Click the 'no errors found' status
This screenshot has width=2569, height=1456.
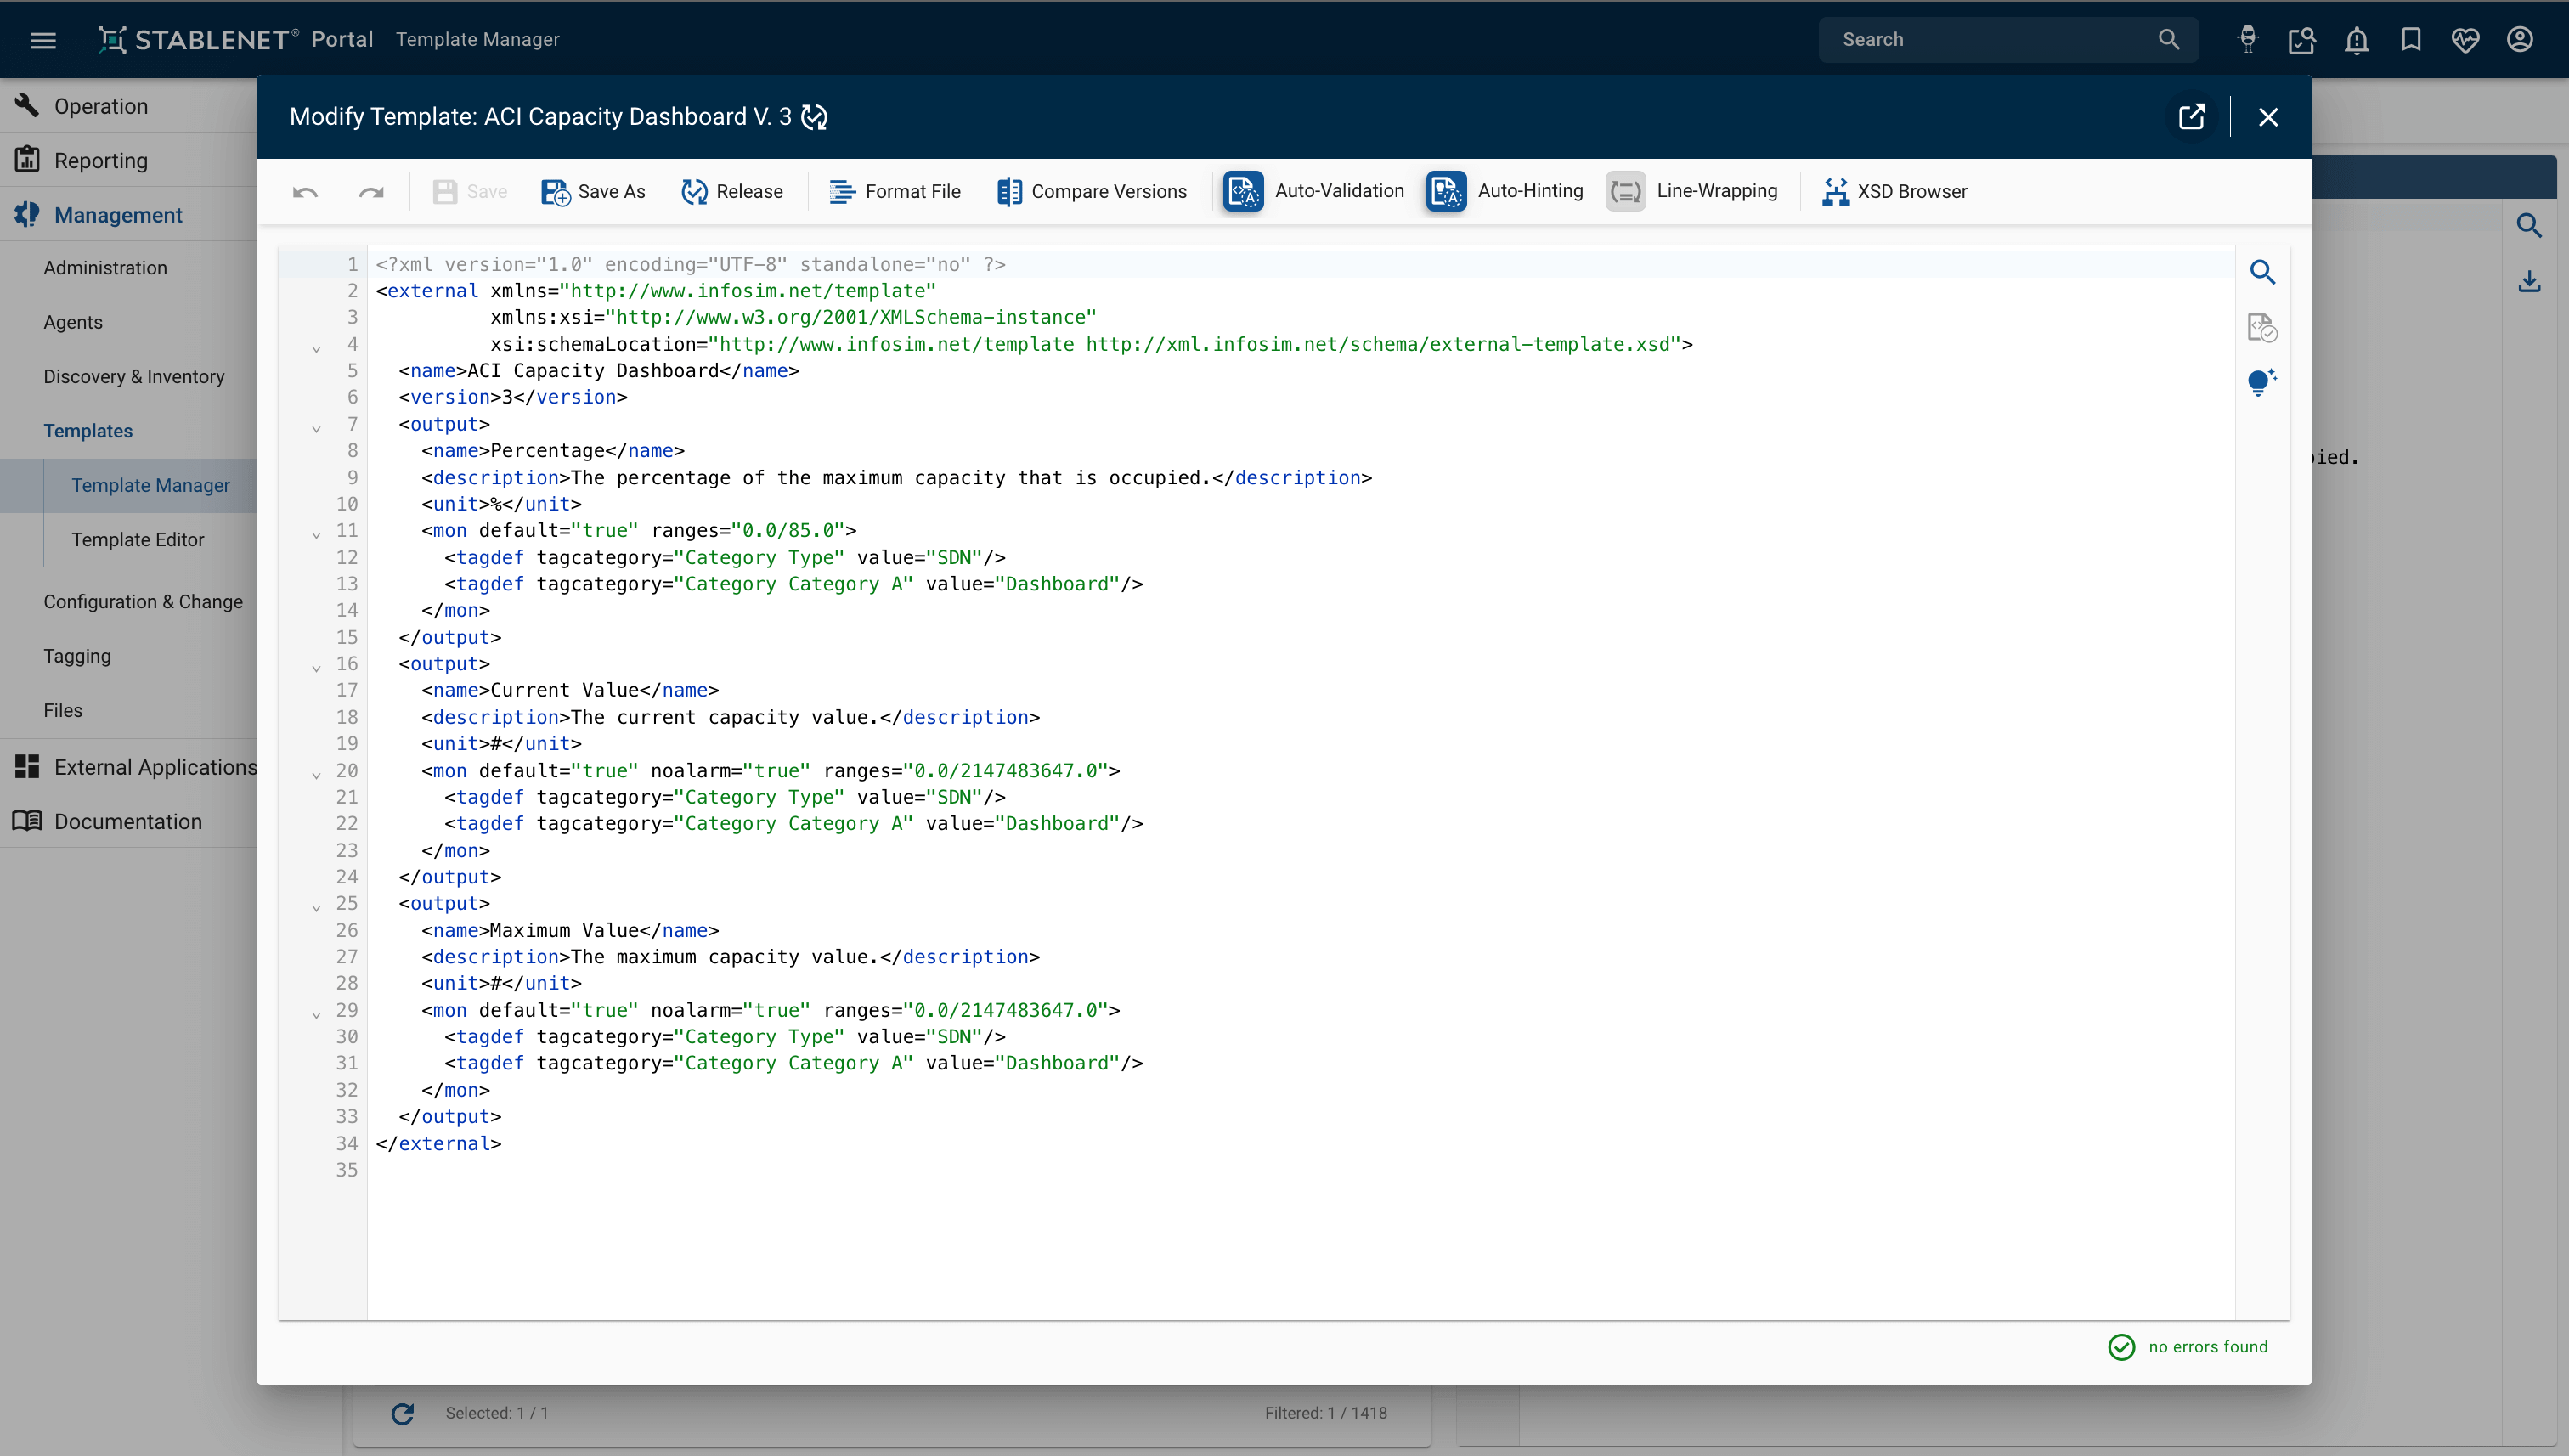pyautogui.click(x=2188, y=1347)
